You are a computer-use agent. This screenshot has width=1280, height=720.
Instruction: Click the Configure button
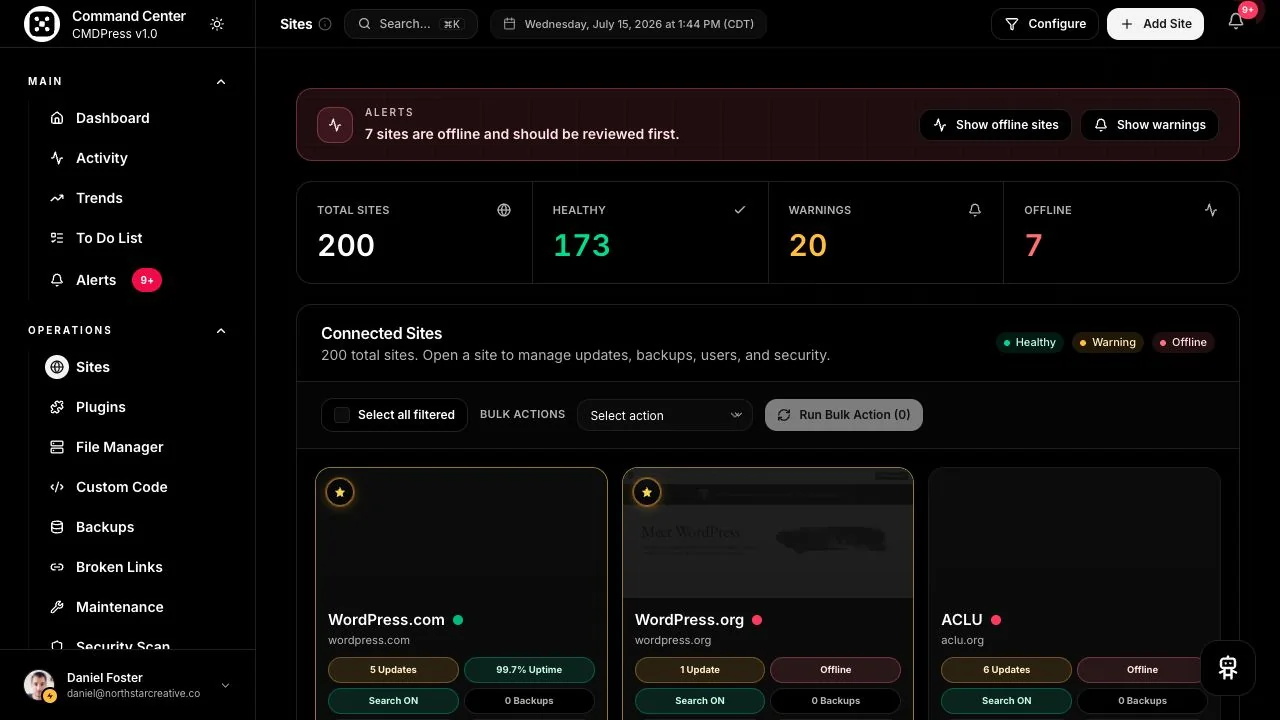1045,24
